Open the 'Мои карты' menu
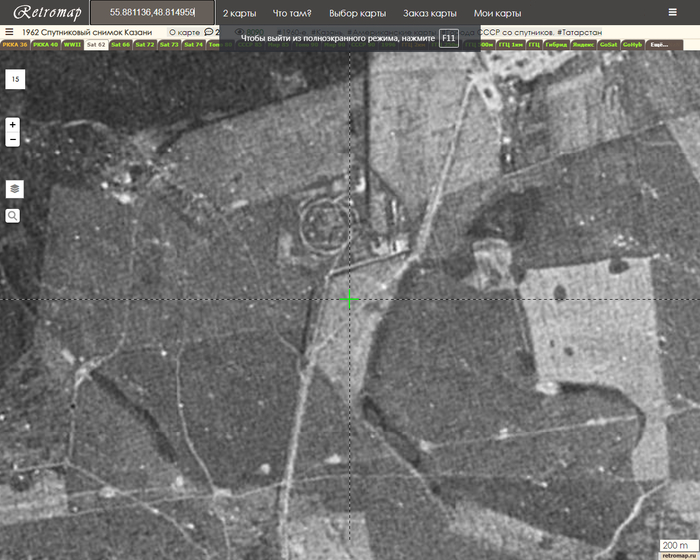 pos(497,14)
